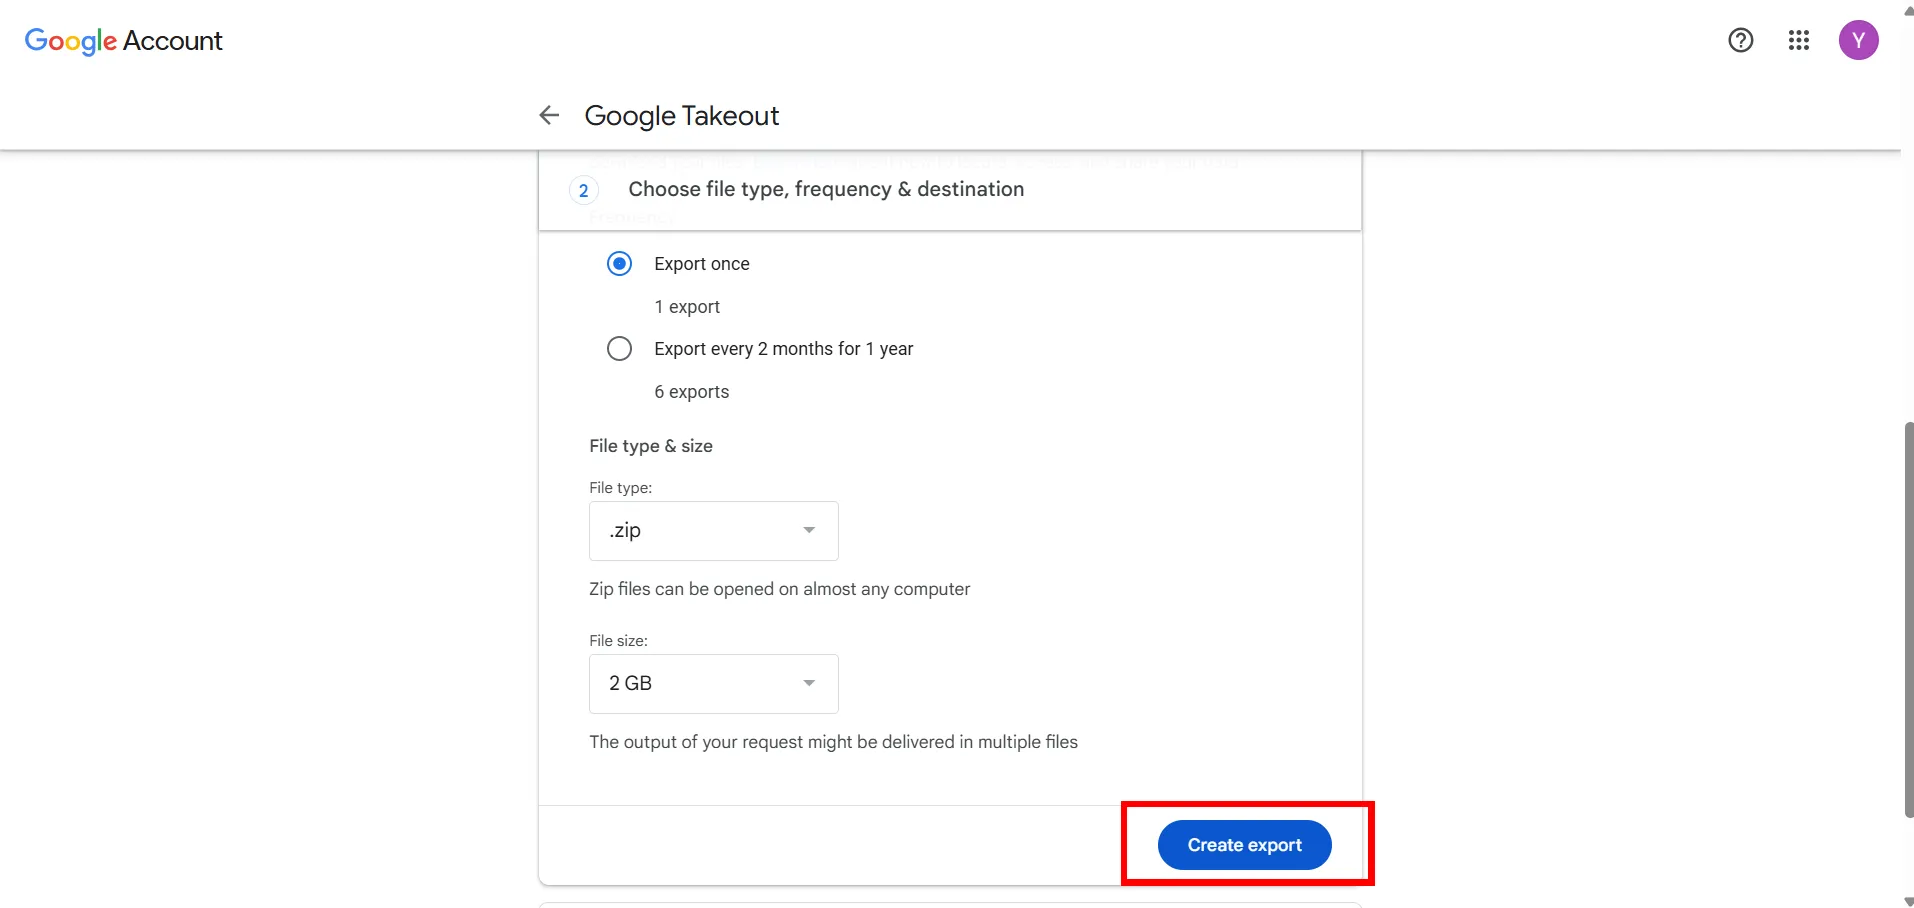
Task: Open the .zip file type selector
Action: pyautogui.click(x=712, y=531)
